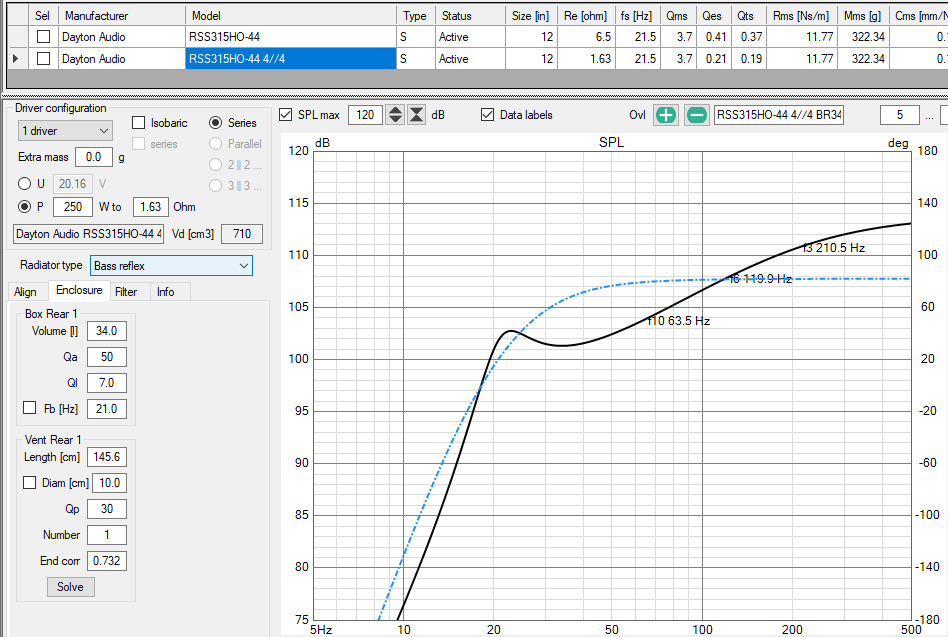This screenshot has height=637, width=948.
Task: Select the U voltage radio button
Action: tap(24, 184)
